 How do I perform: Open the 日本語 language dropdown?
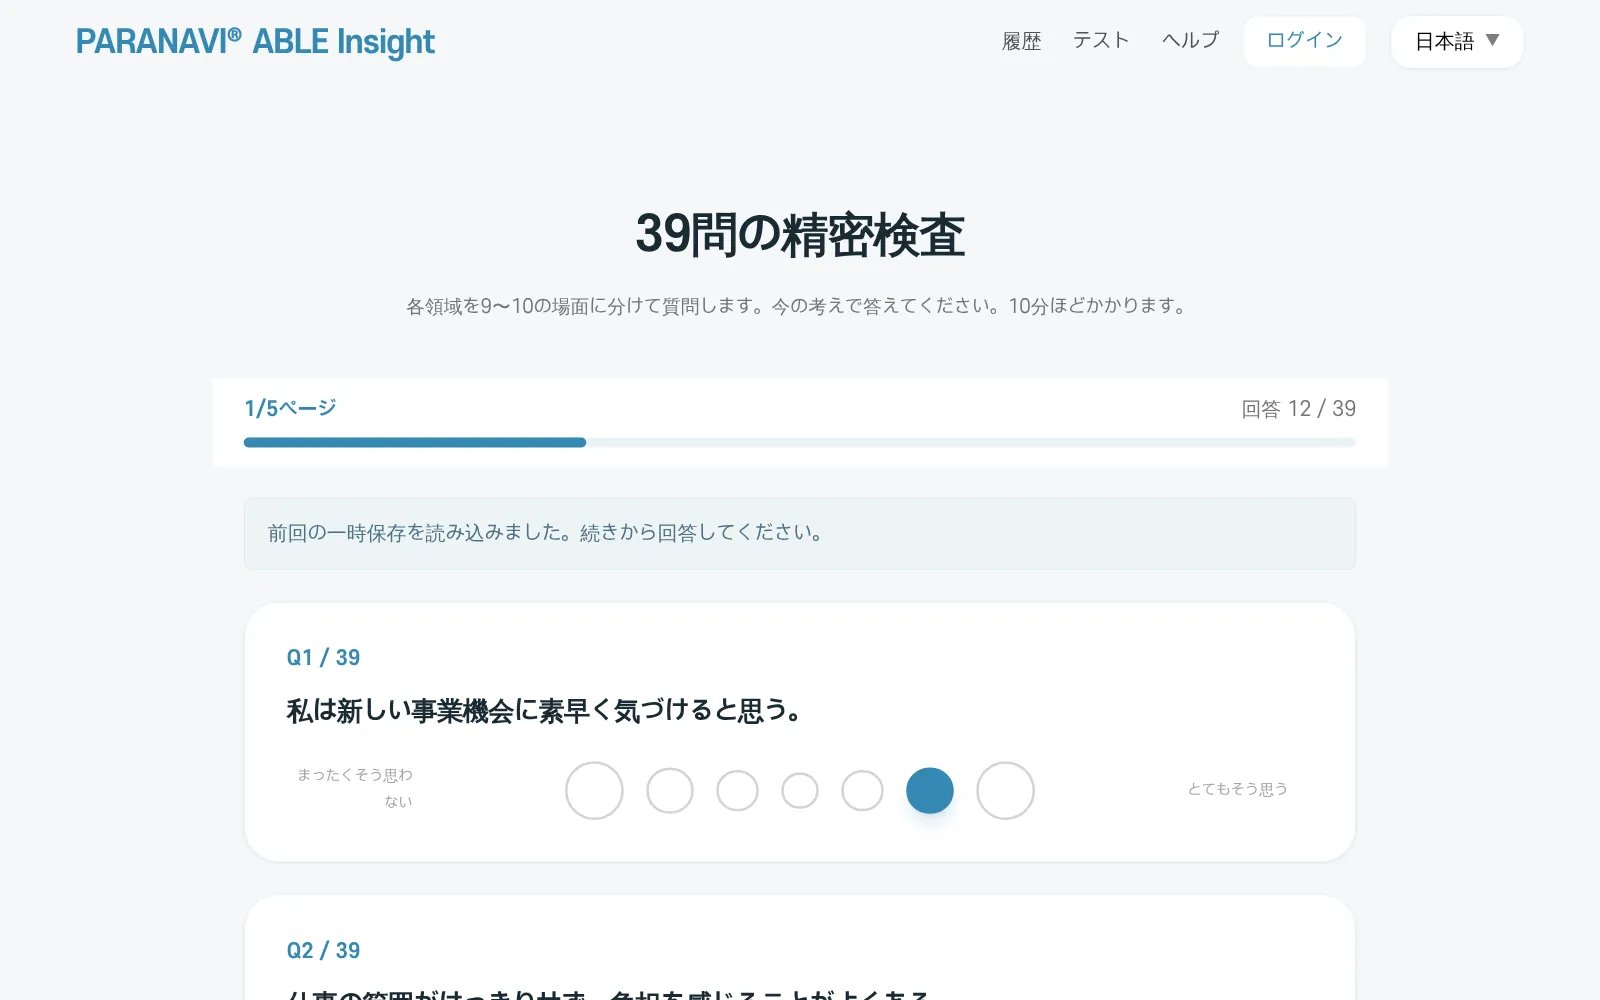coord(1456,42)
